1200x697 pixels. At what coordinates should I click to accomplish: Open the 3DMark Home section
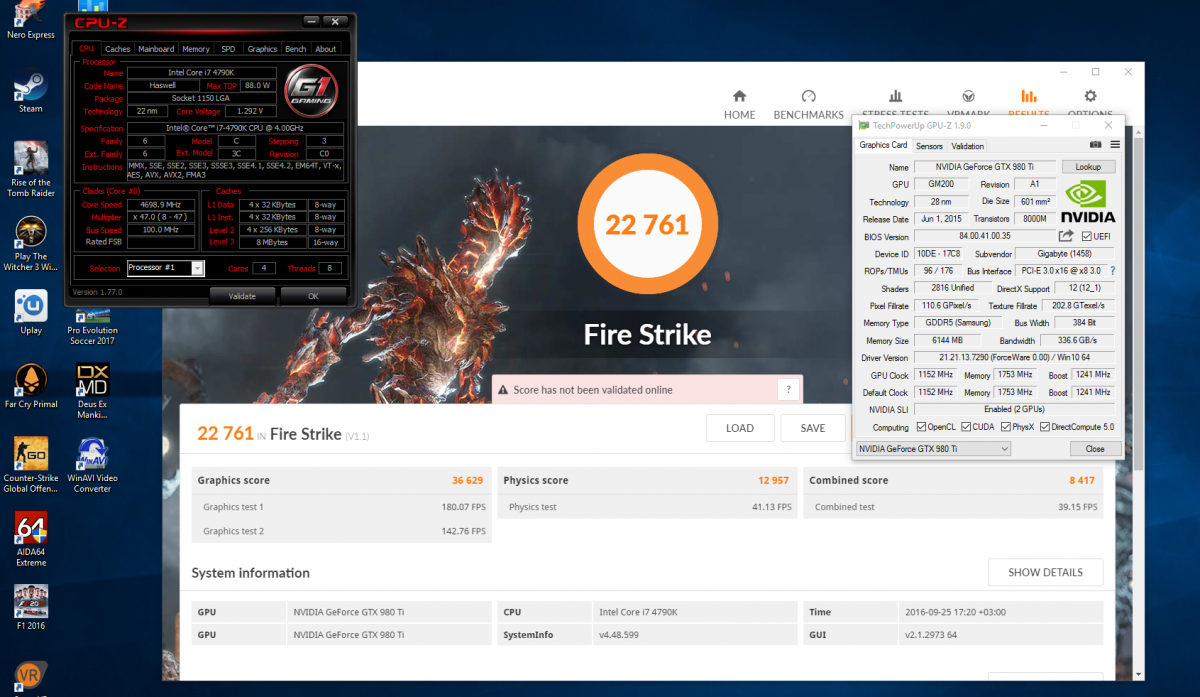point(739,104)
